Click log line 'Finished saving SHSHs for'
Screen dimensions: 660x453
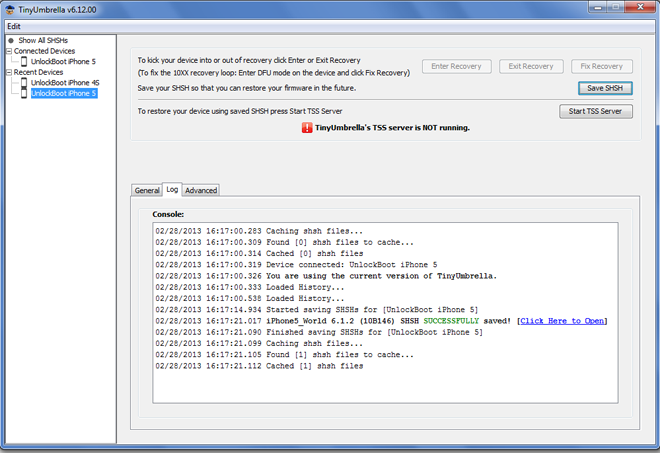coord(319,332)
